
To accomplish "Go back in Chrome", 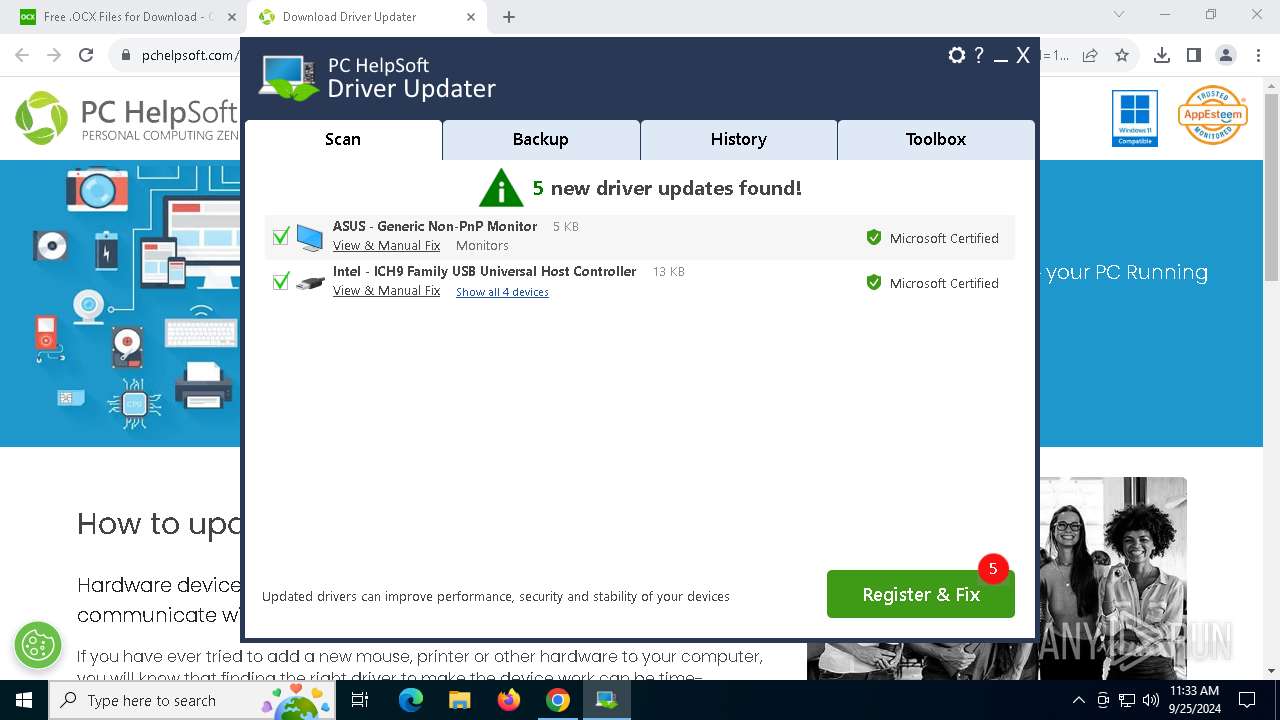I will point(22,56).
